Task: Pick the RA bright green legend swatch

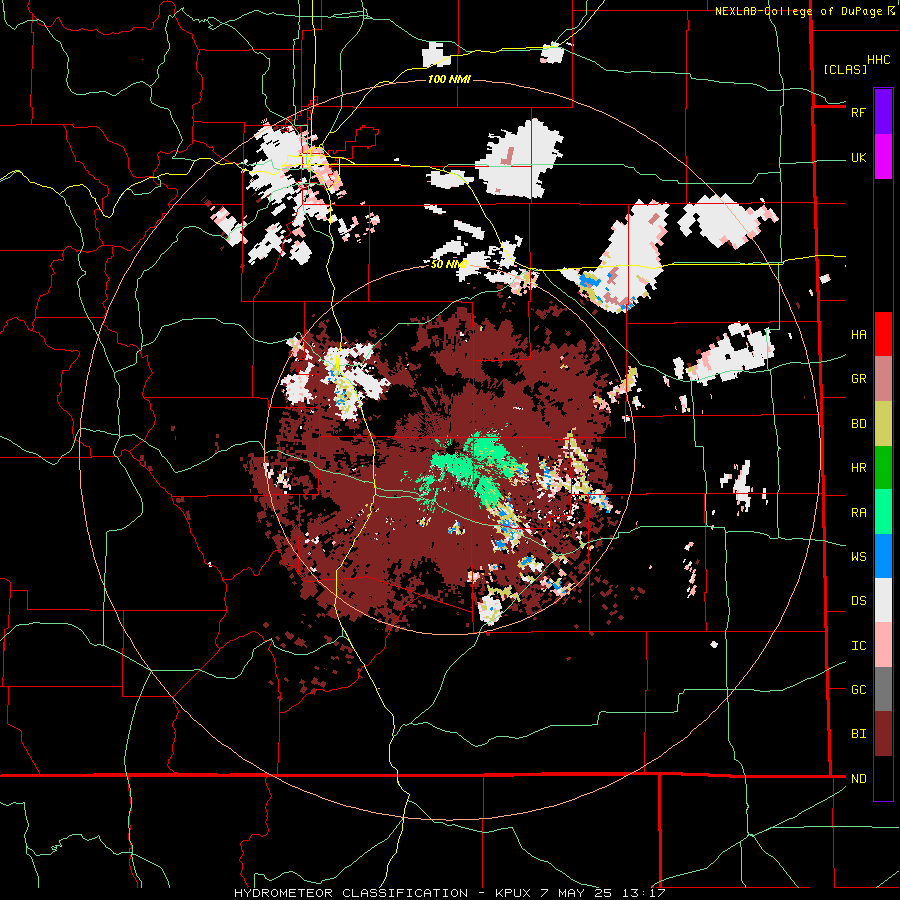Action: [x=883, y=512]
